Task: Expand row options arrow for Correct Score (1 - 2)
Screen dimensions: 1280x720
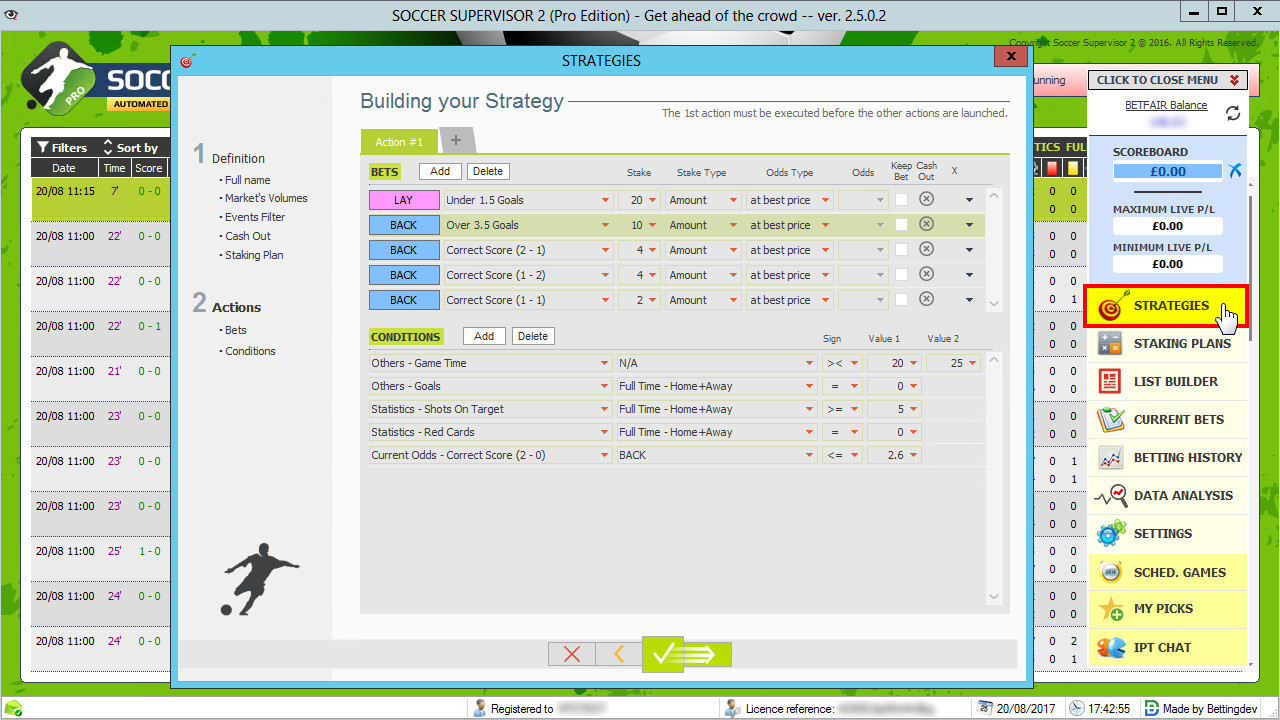Action: [x=968, y=275]
